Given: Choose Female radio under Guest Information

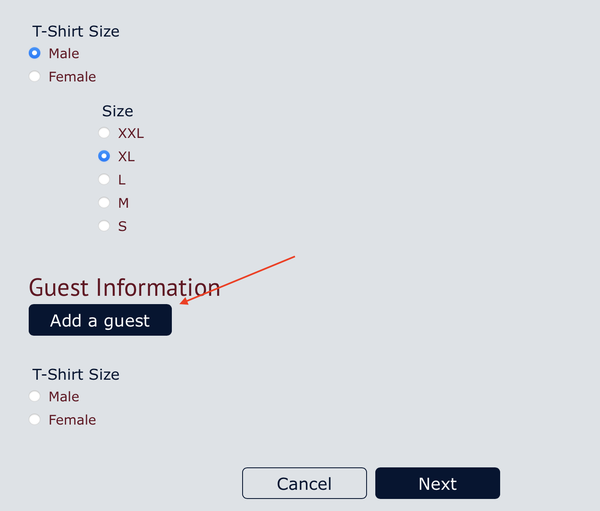Looking at the screenshot, I should [35, 420].
